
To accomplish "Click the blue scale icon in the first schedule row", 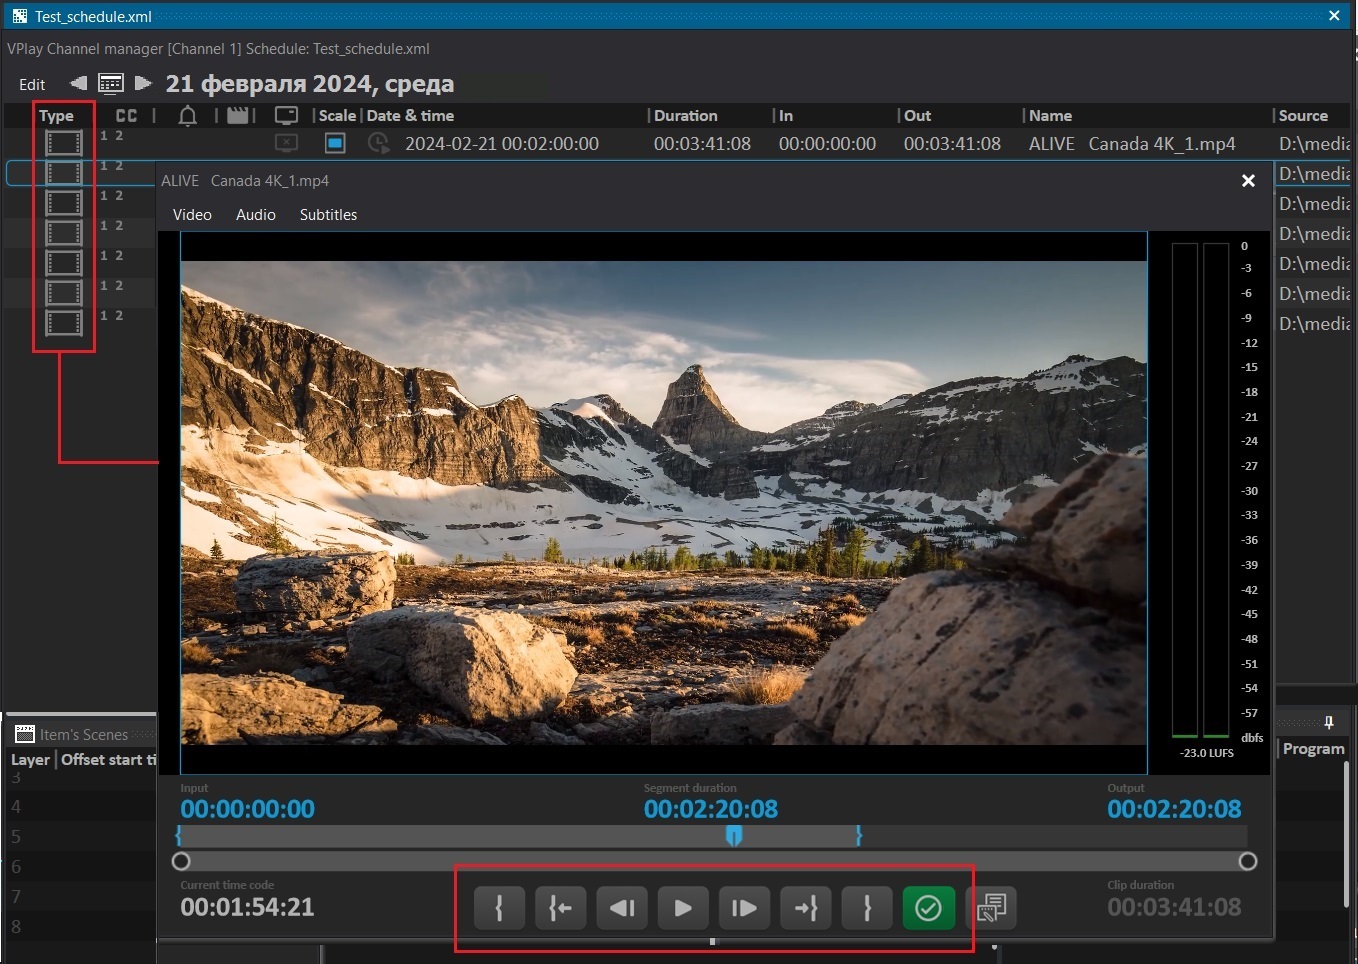I will pos(335,144).
